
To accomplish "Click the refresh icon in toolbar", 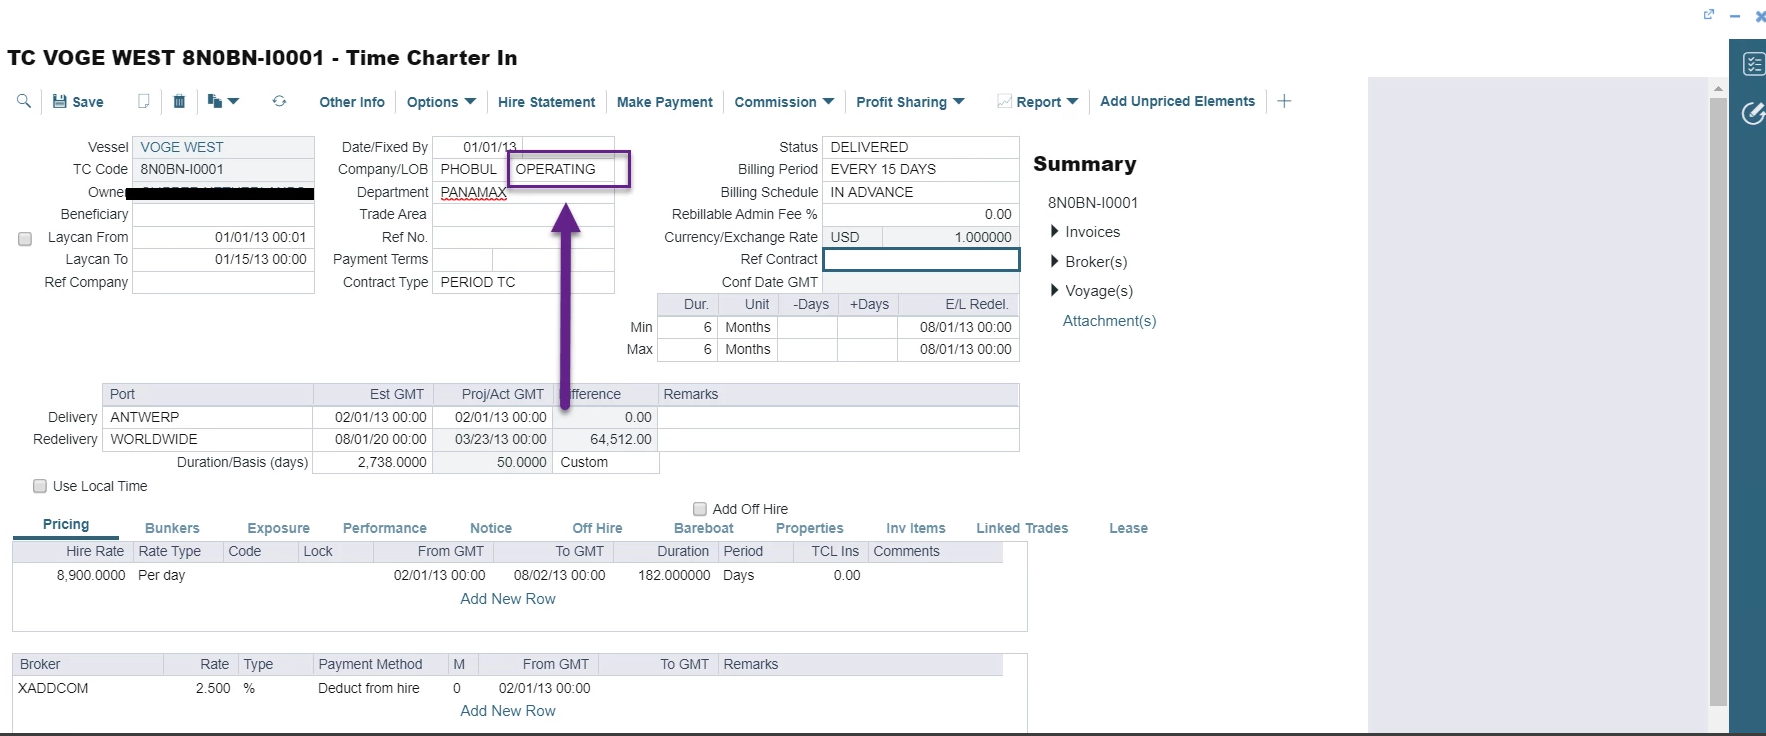I will [279, 101].
